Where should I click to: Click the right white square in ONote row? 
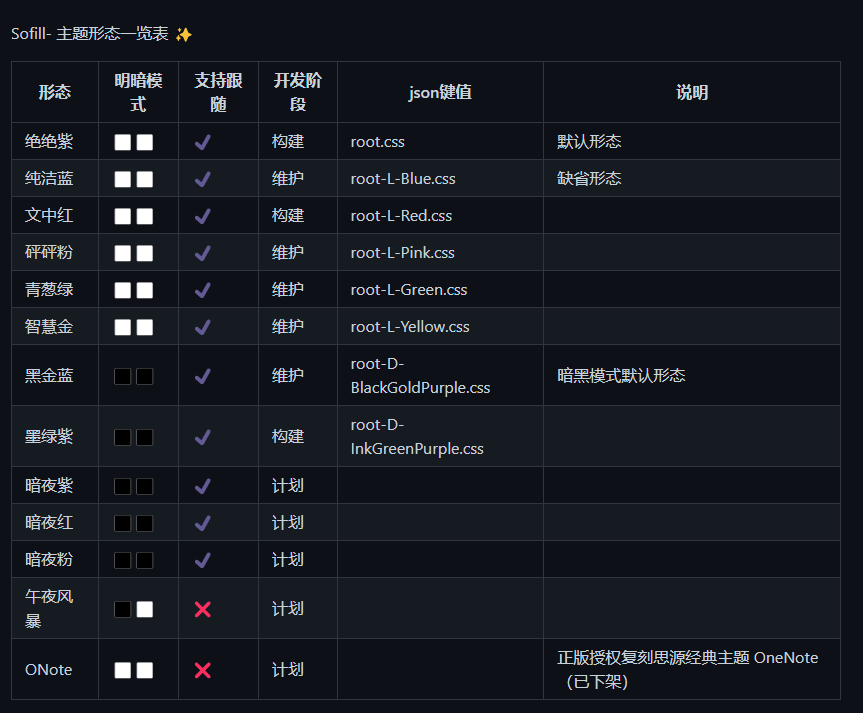(145, 670)
